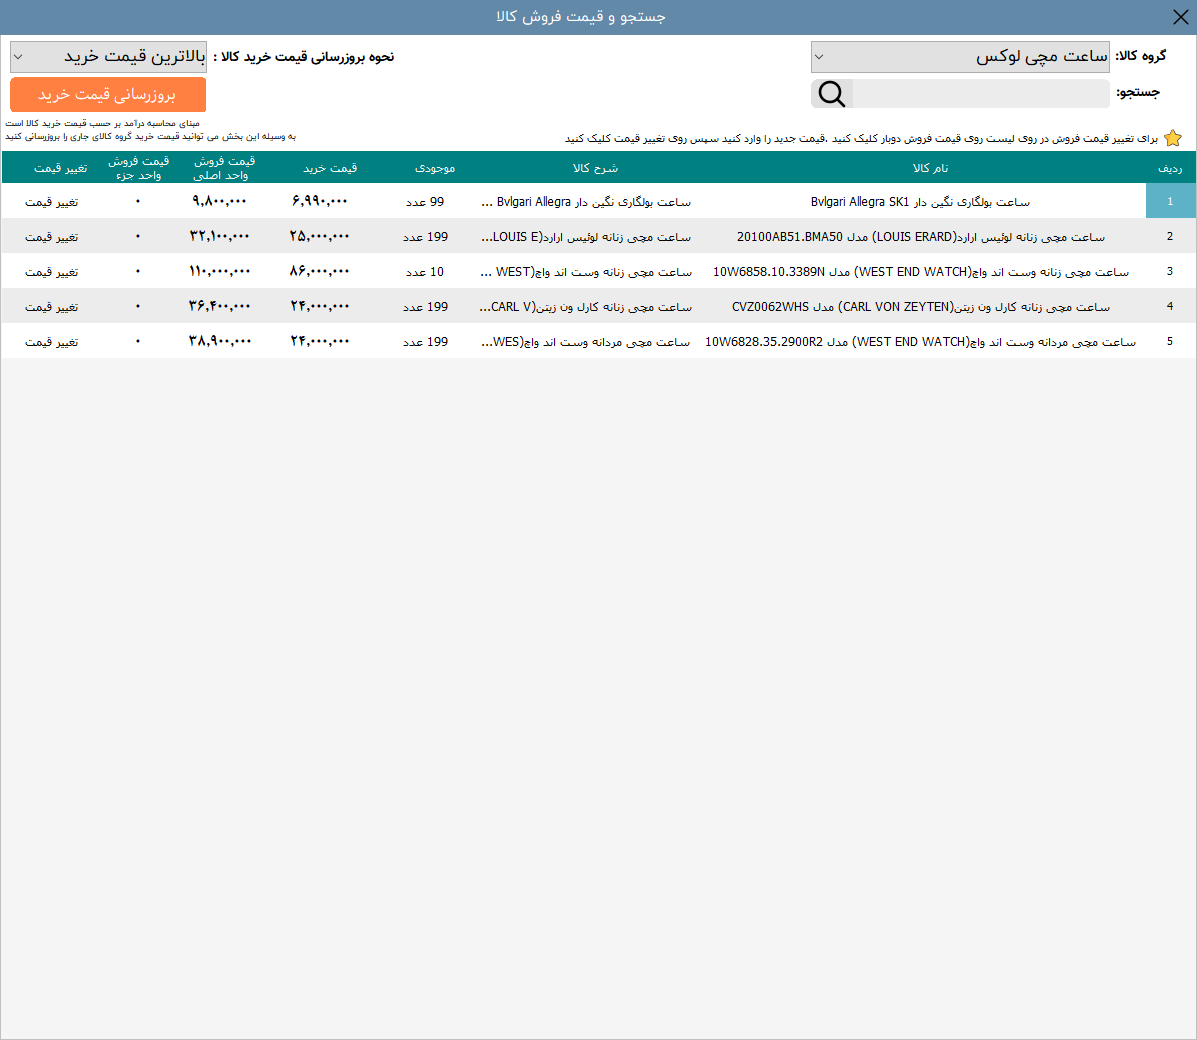Click purchase price ۲۵,۰۰۰,۰۰۰ cell
This screenshot has height=1040, width=1197.
tap(320, 236)
